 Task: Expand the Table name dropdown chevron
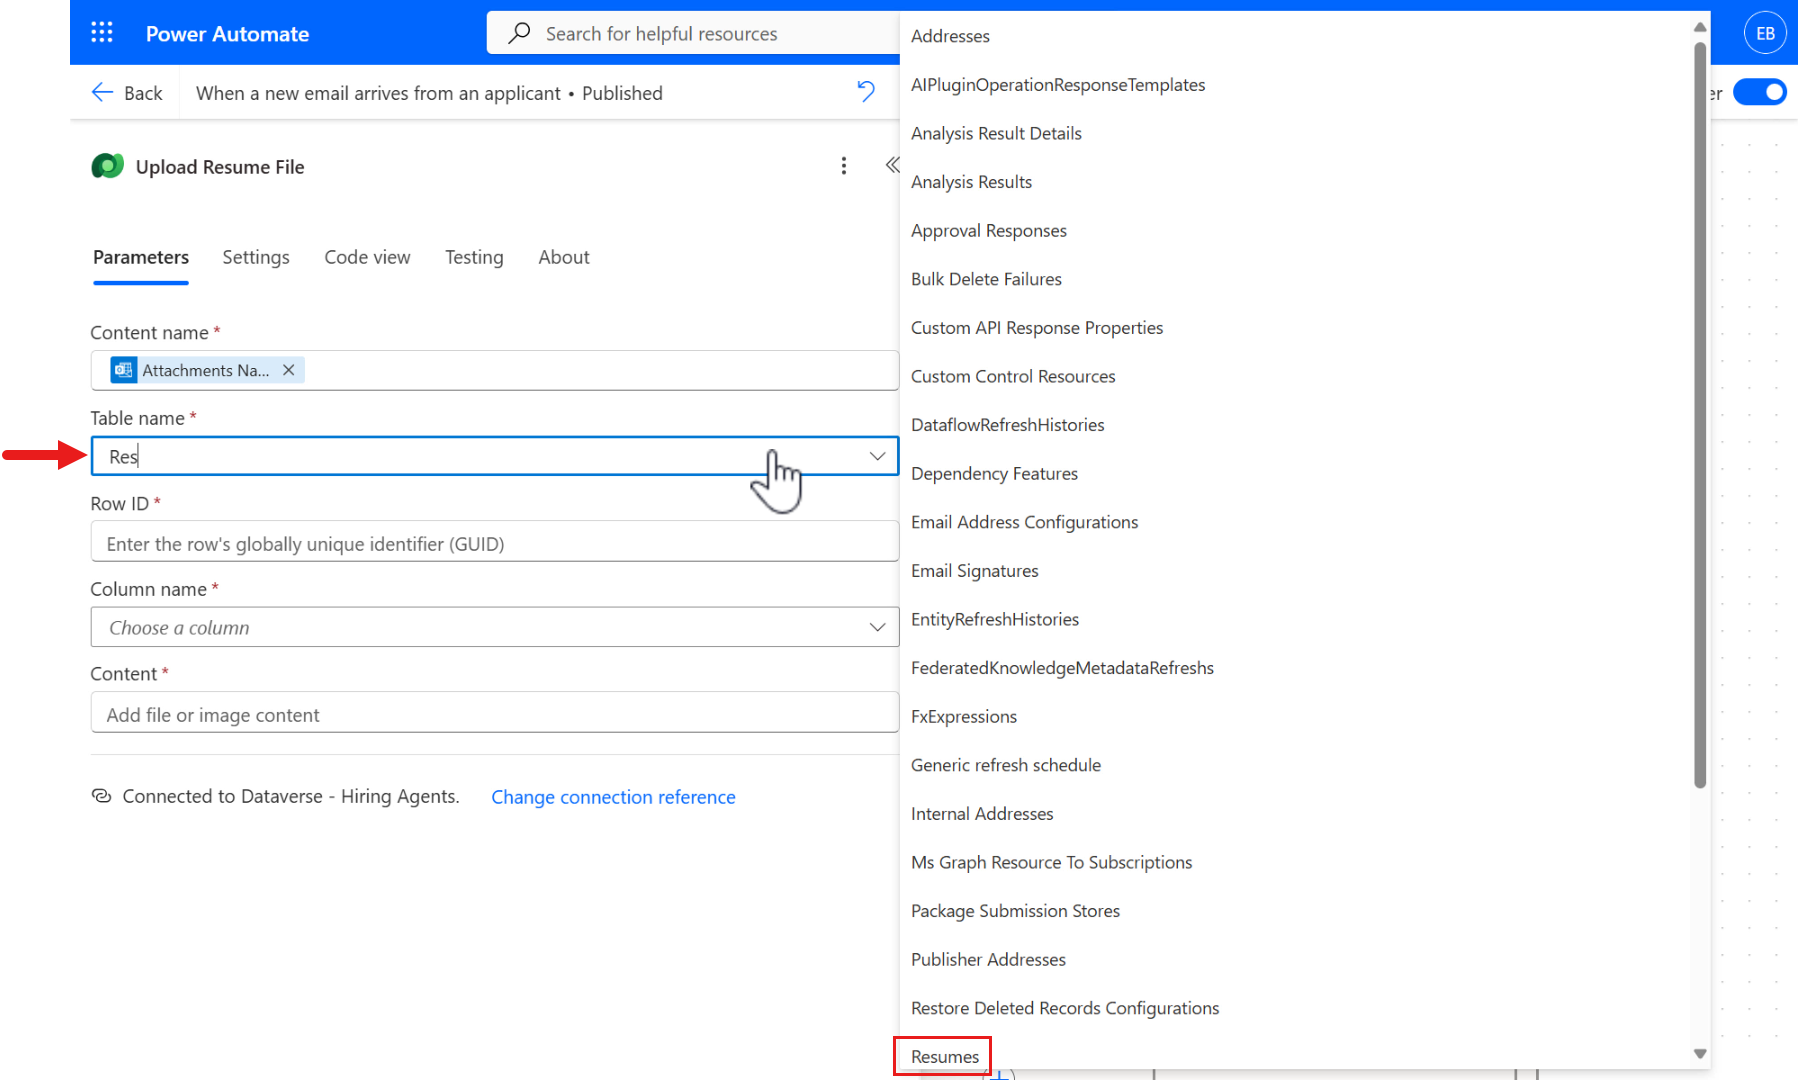click(x=877, y=456)
